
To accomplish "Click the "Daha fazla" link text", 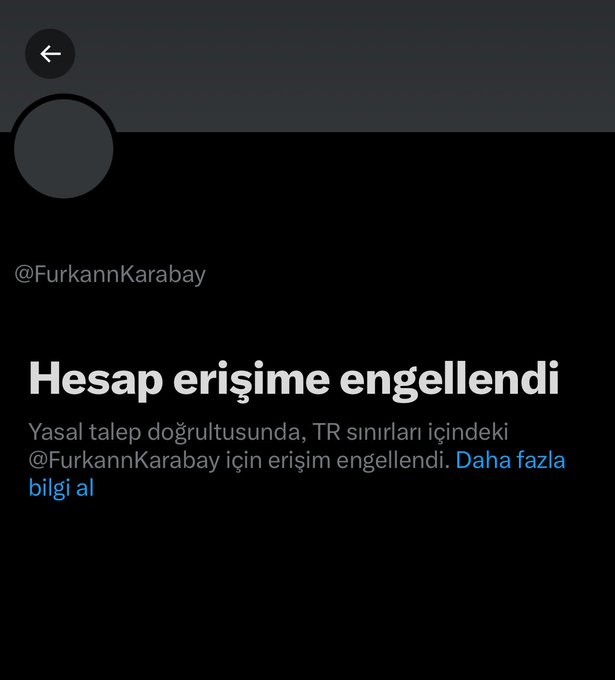I will (x=510, y=460).
